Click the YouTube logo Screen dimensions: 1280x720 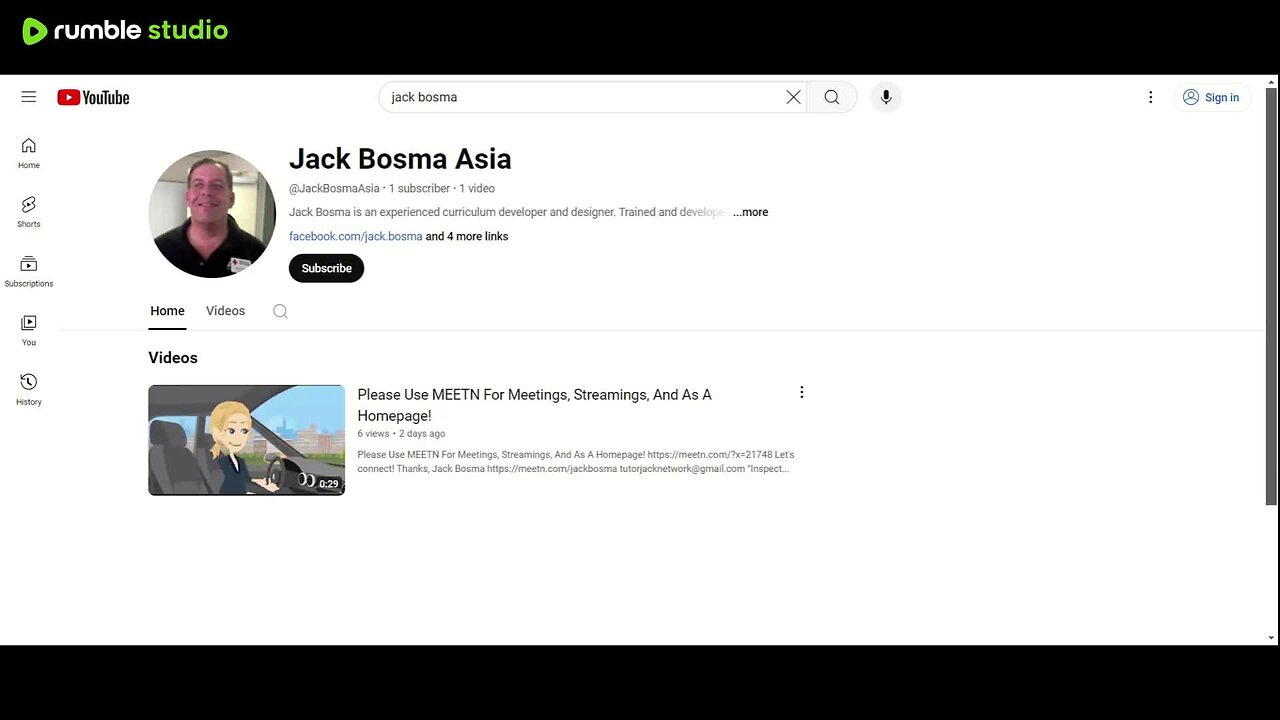pyautogui.click(x=93, y=97)
